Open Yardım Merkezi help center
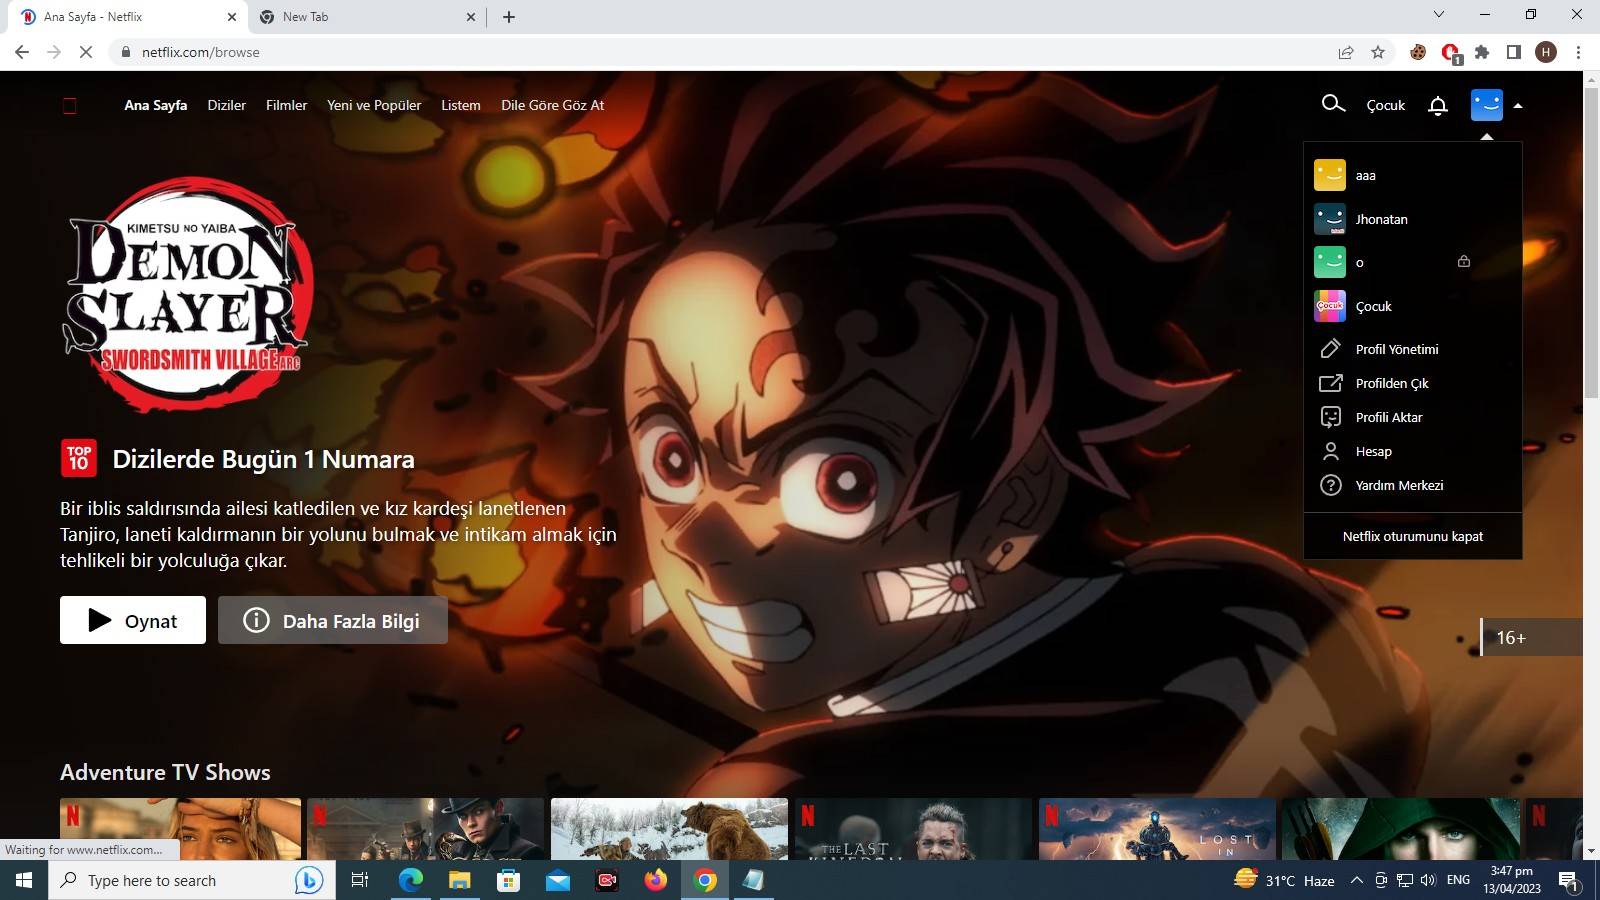The height and width of the screenshot is (900, 1600). [x=1398, y=485]
